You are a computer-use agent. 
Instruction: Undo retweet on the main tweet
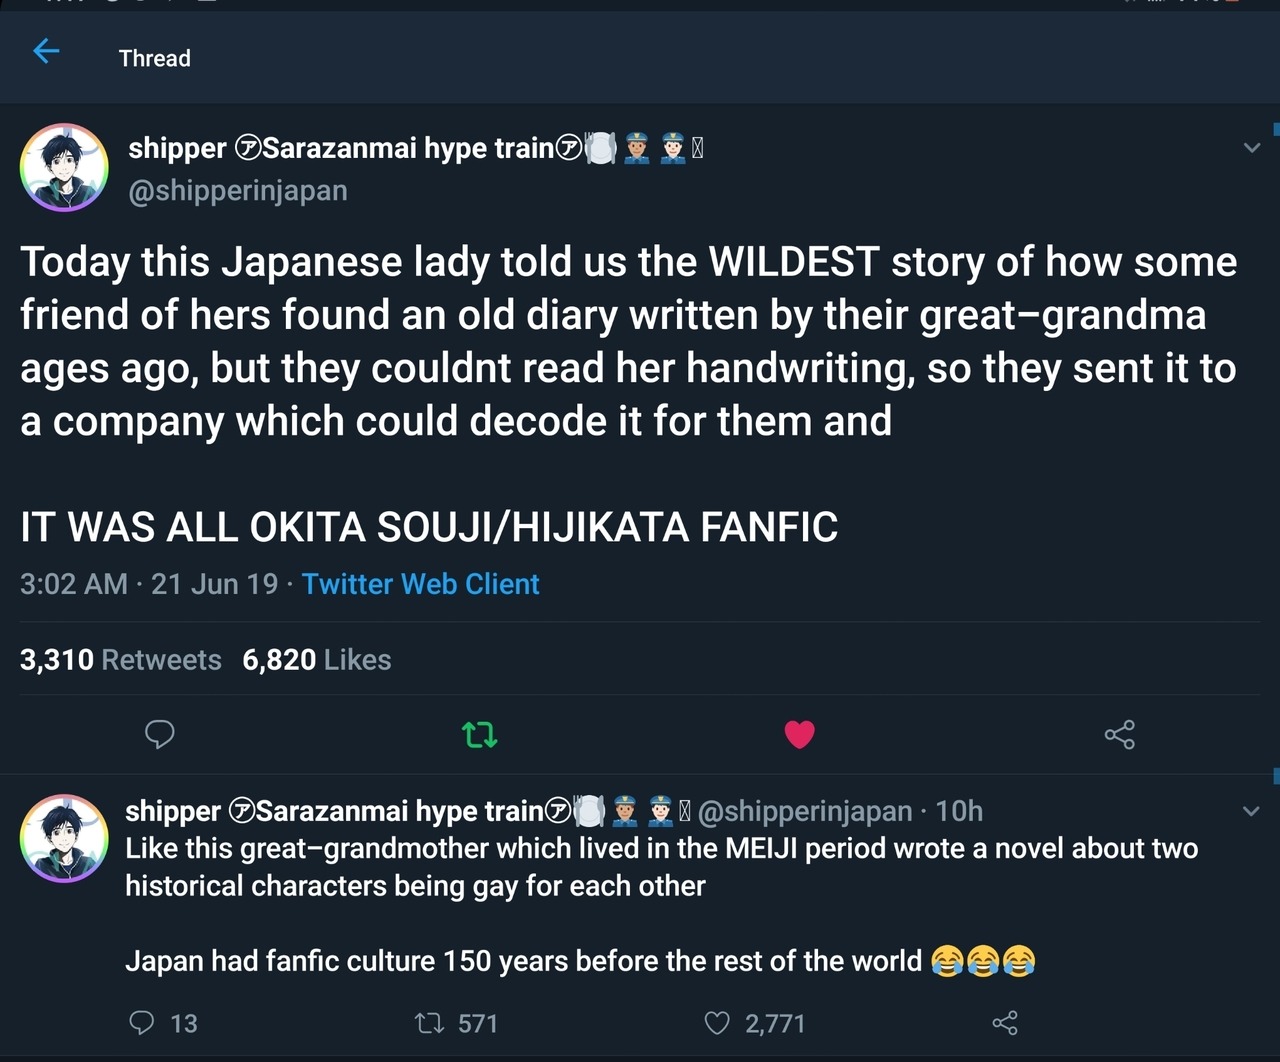tap(480, 736)
